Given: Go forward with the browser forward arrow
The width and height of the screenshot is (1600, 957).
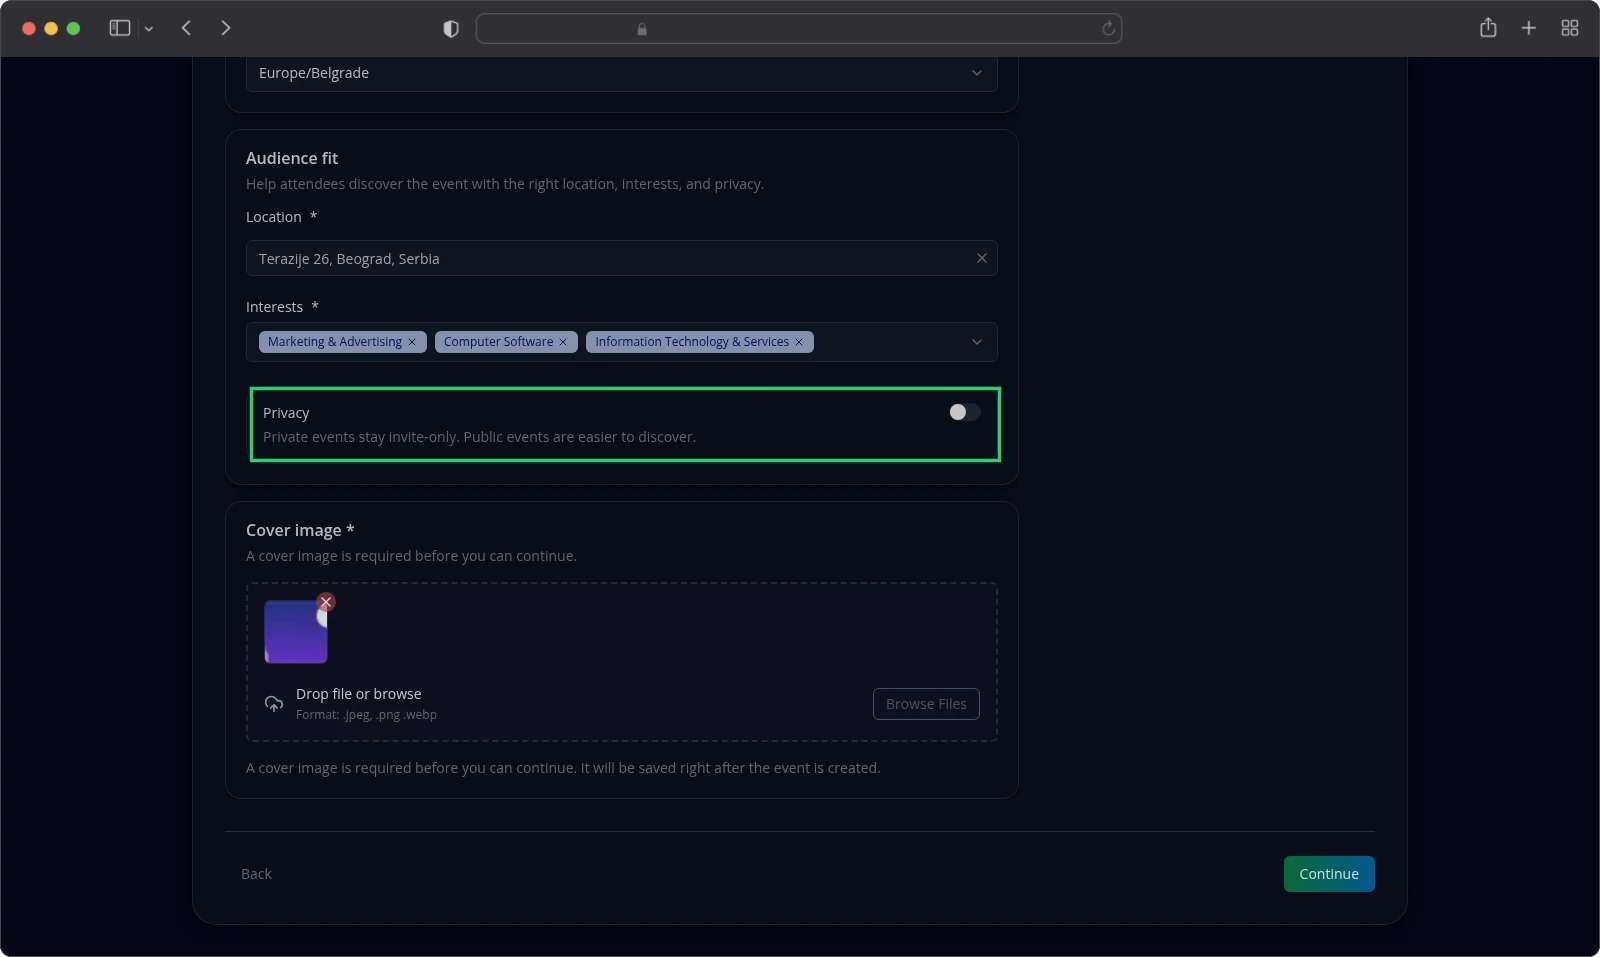Looking at the screenshot, I should pyautogui.click(x=226, y=28).
